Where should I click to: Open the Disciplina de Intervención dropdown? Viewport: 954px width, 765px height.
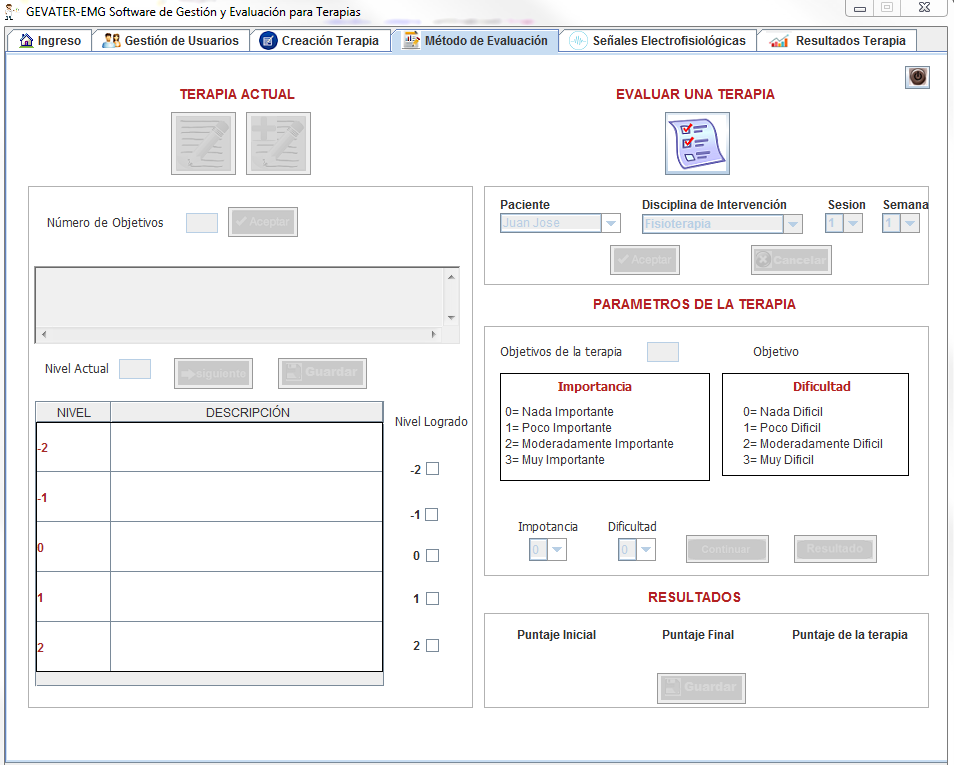[792, 224]
